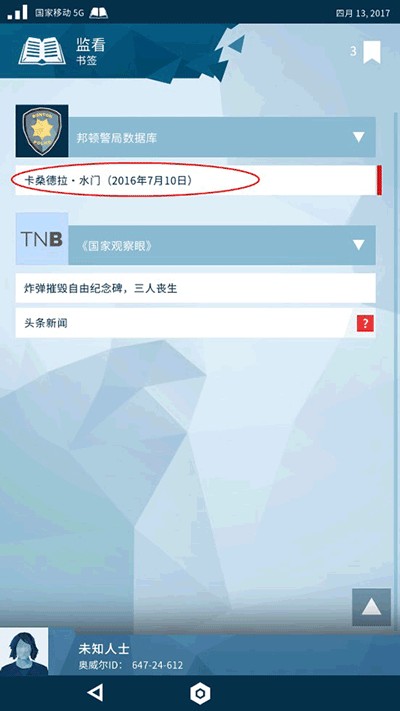
Task: Collapse the 《国家观察眼》 section arrow
Action: coord(359,245)
